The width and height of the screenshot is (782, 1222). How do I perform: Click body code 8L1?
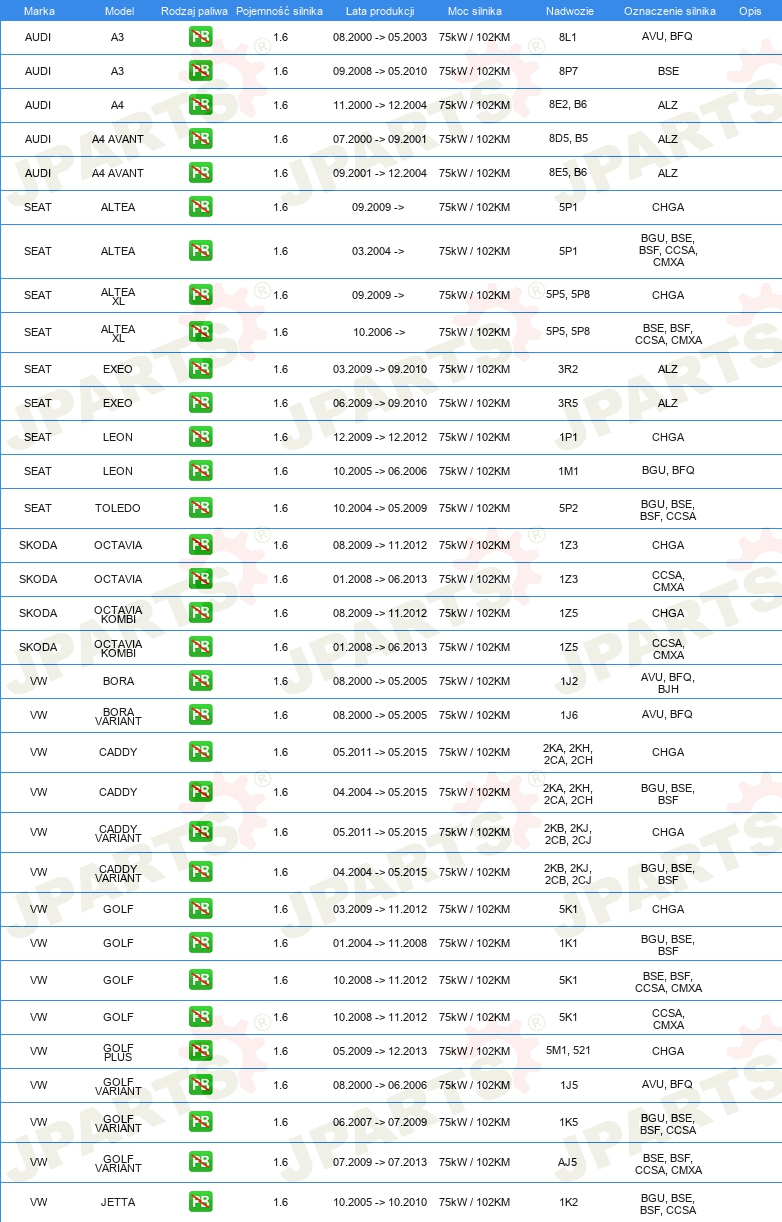coord(568,36)
